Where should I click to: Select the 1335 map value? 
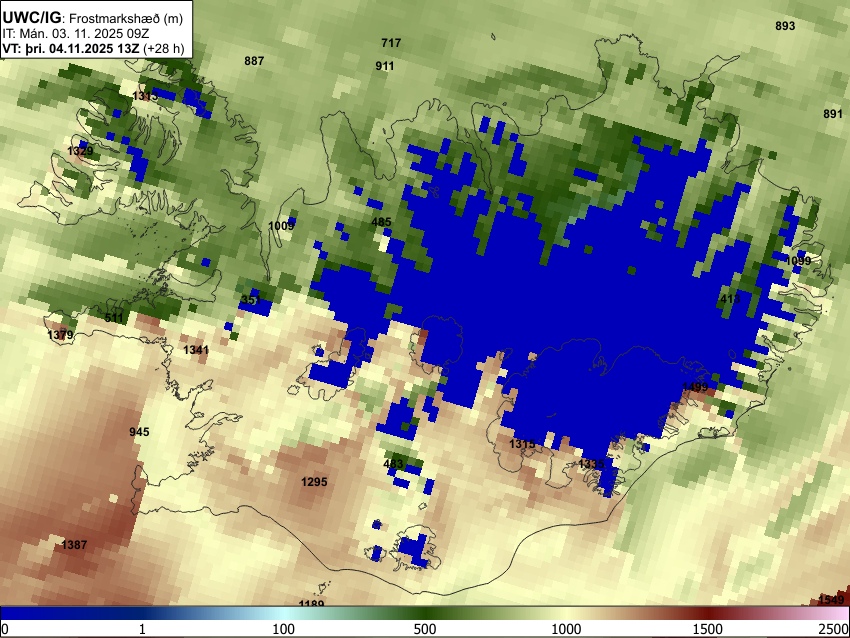[591, 464]
